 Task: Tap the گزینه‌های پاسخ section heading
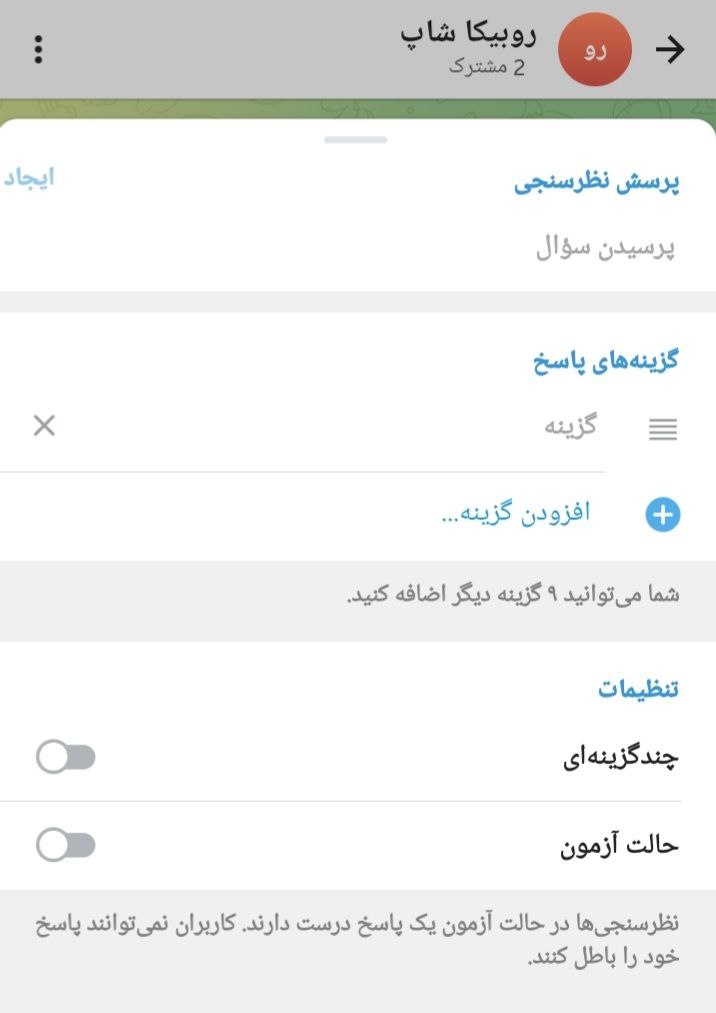605,362
